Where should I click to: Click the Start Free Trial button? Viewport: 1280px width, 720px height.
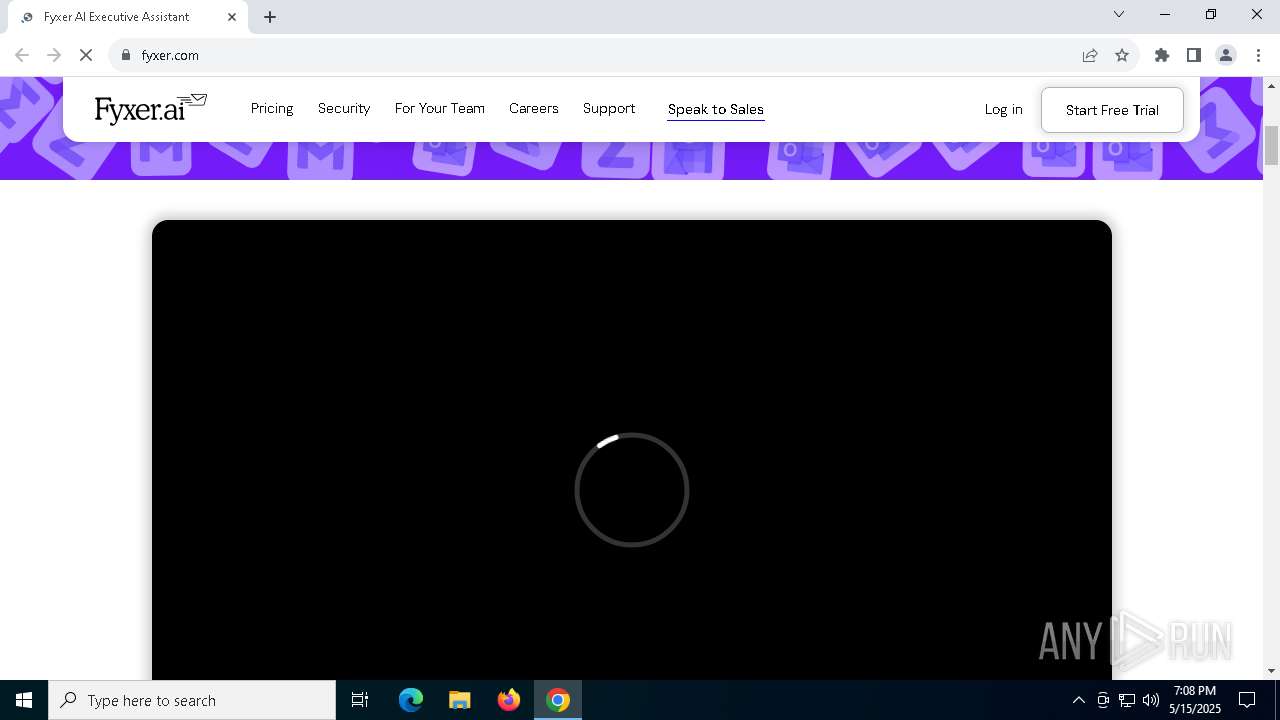pos(1112,110)
